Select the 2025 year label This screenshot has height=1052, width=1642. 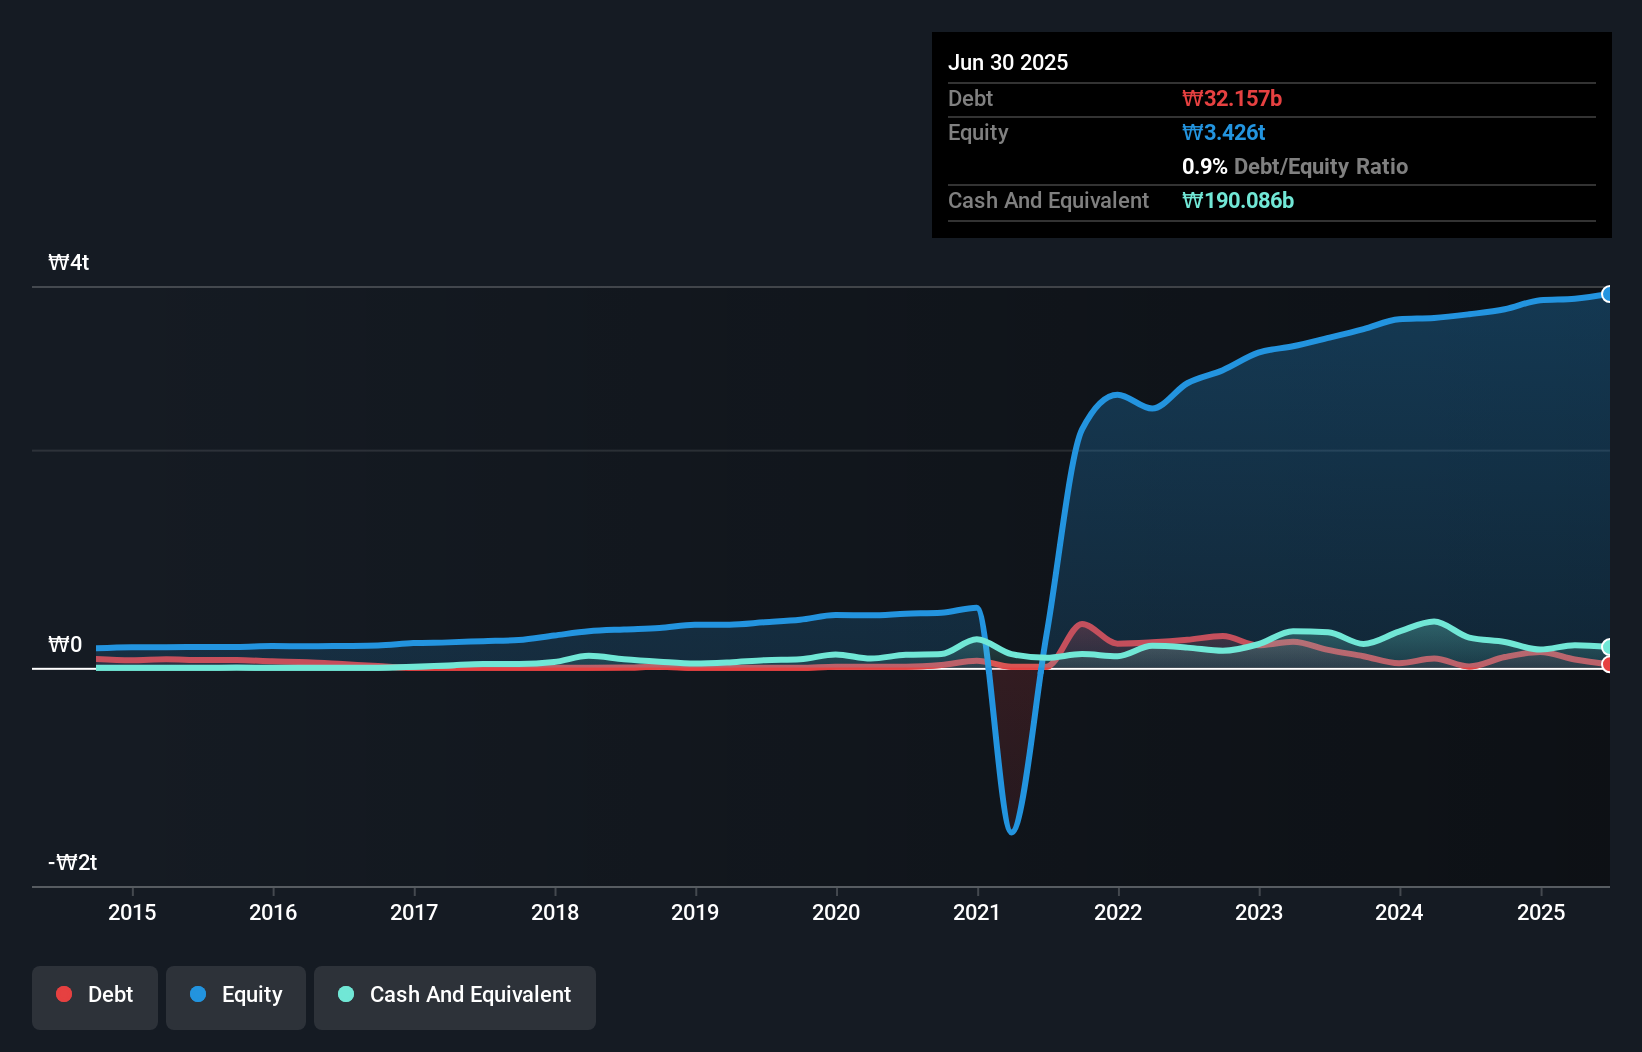(1541, 912)
